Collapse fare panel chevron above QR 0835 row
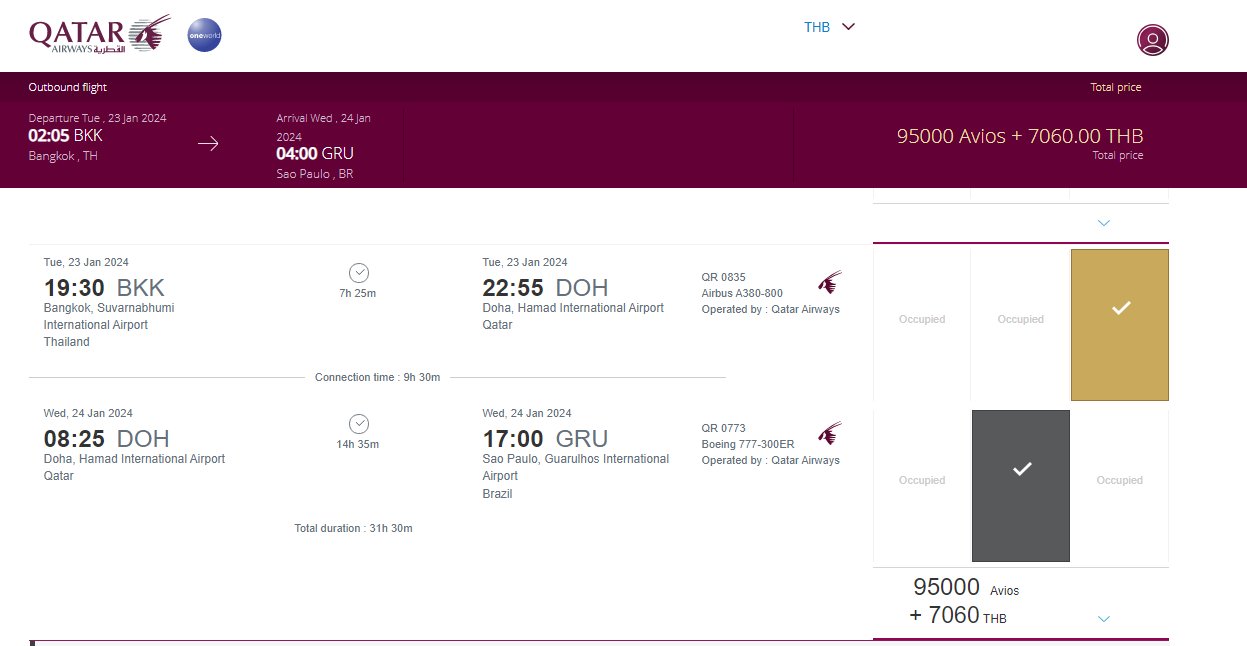Viewport: 1247px width, 646px height. 1104,223
